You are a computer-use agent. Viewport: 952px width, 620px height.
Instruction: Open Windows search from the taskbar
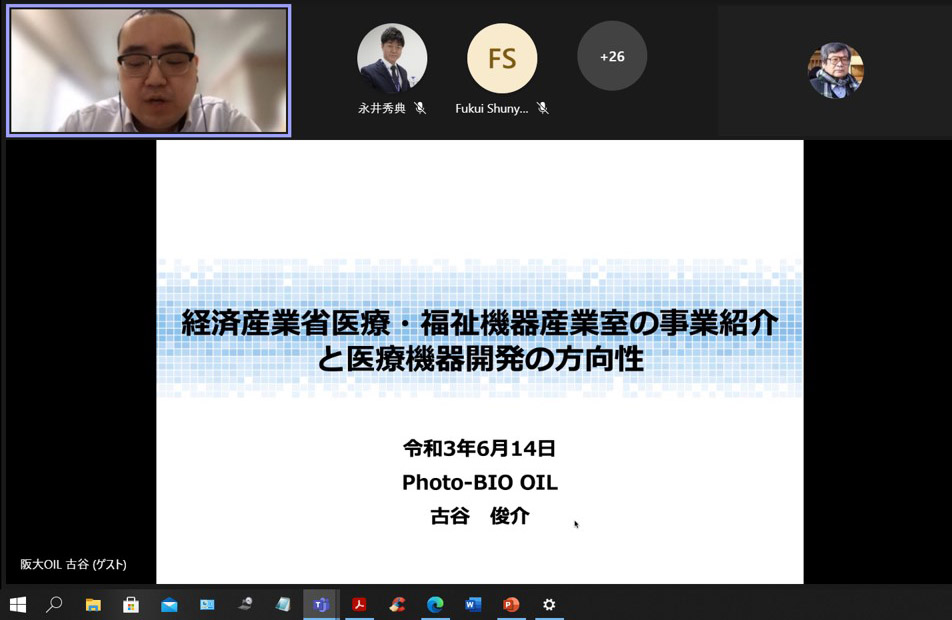point(55,604)
